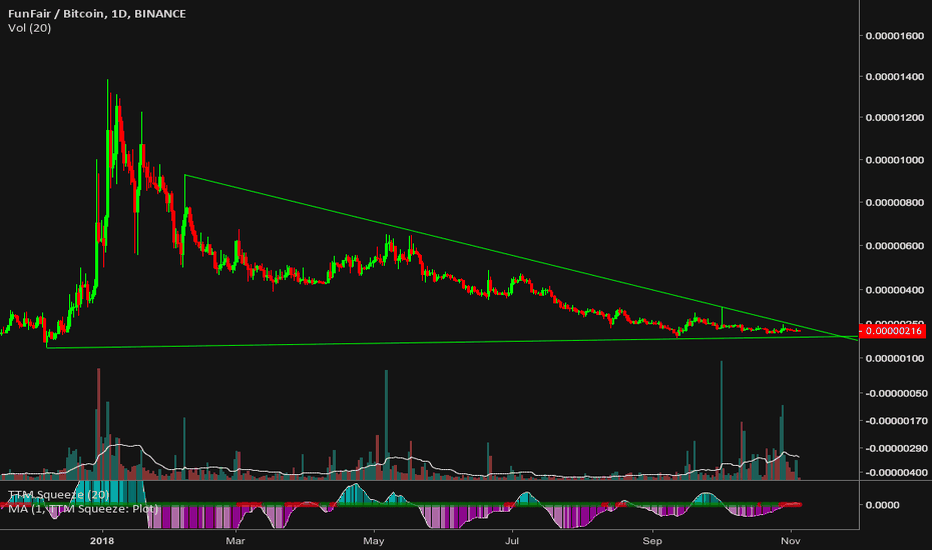Click the red 0.00000216 current price label

[x=893, y=331]
